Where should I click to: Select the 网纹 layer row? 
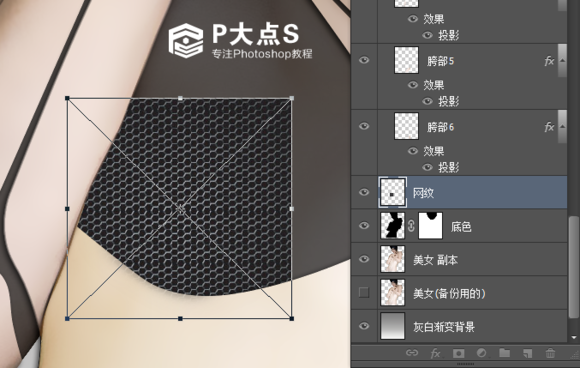tap(459, 192)
